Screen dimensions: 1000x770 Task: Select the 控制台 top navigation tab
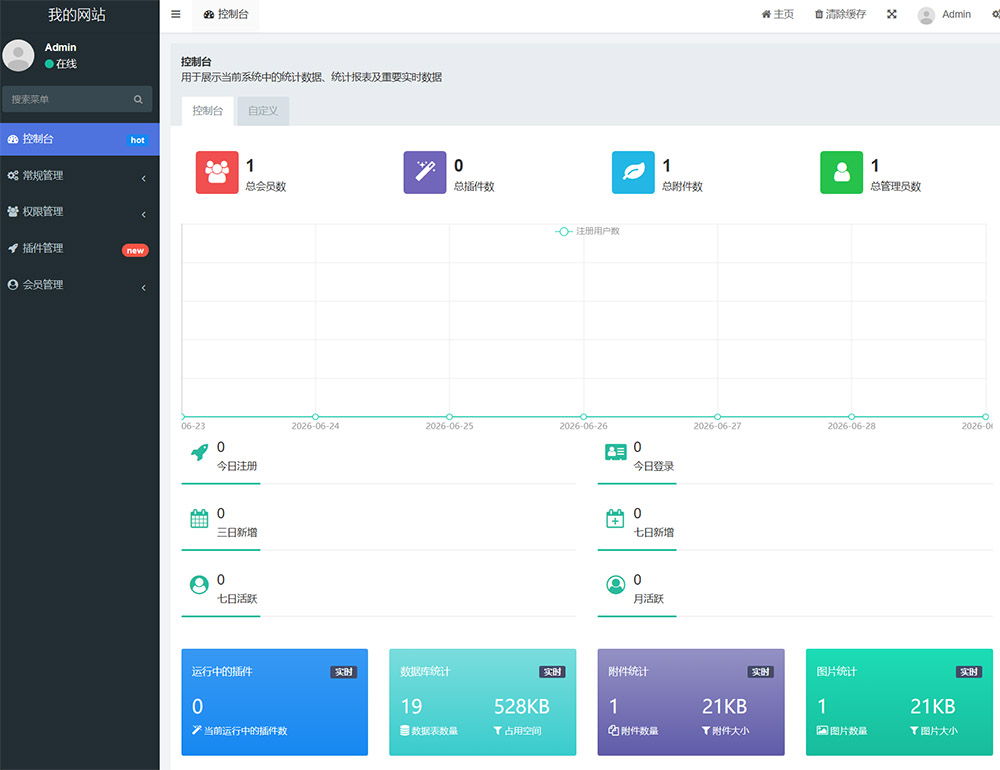pos(226,15)
